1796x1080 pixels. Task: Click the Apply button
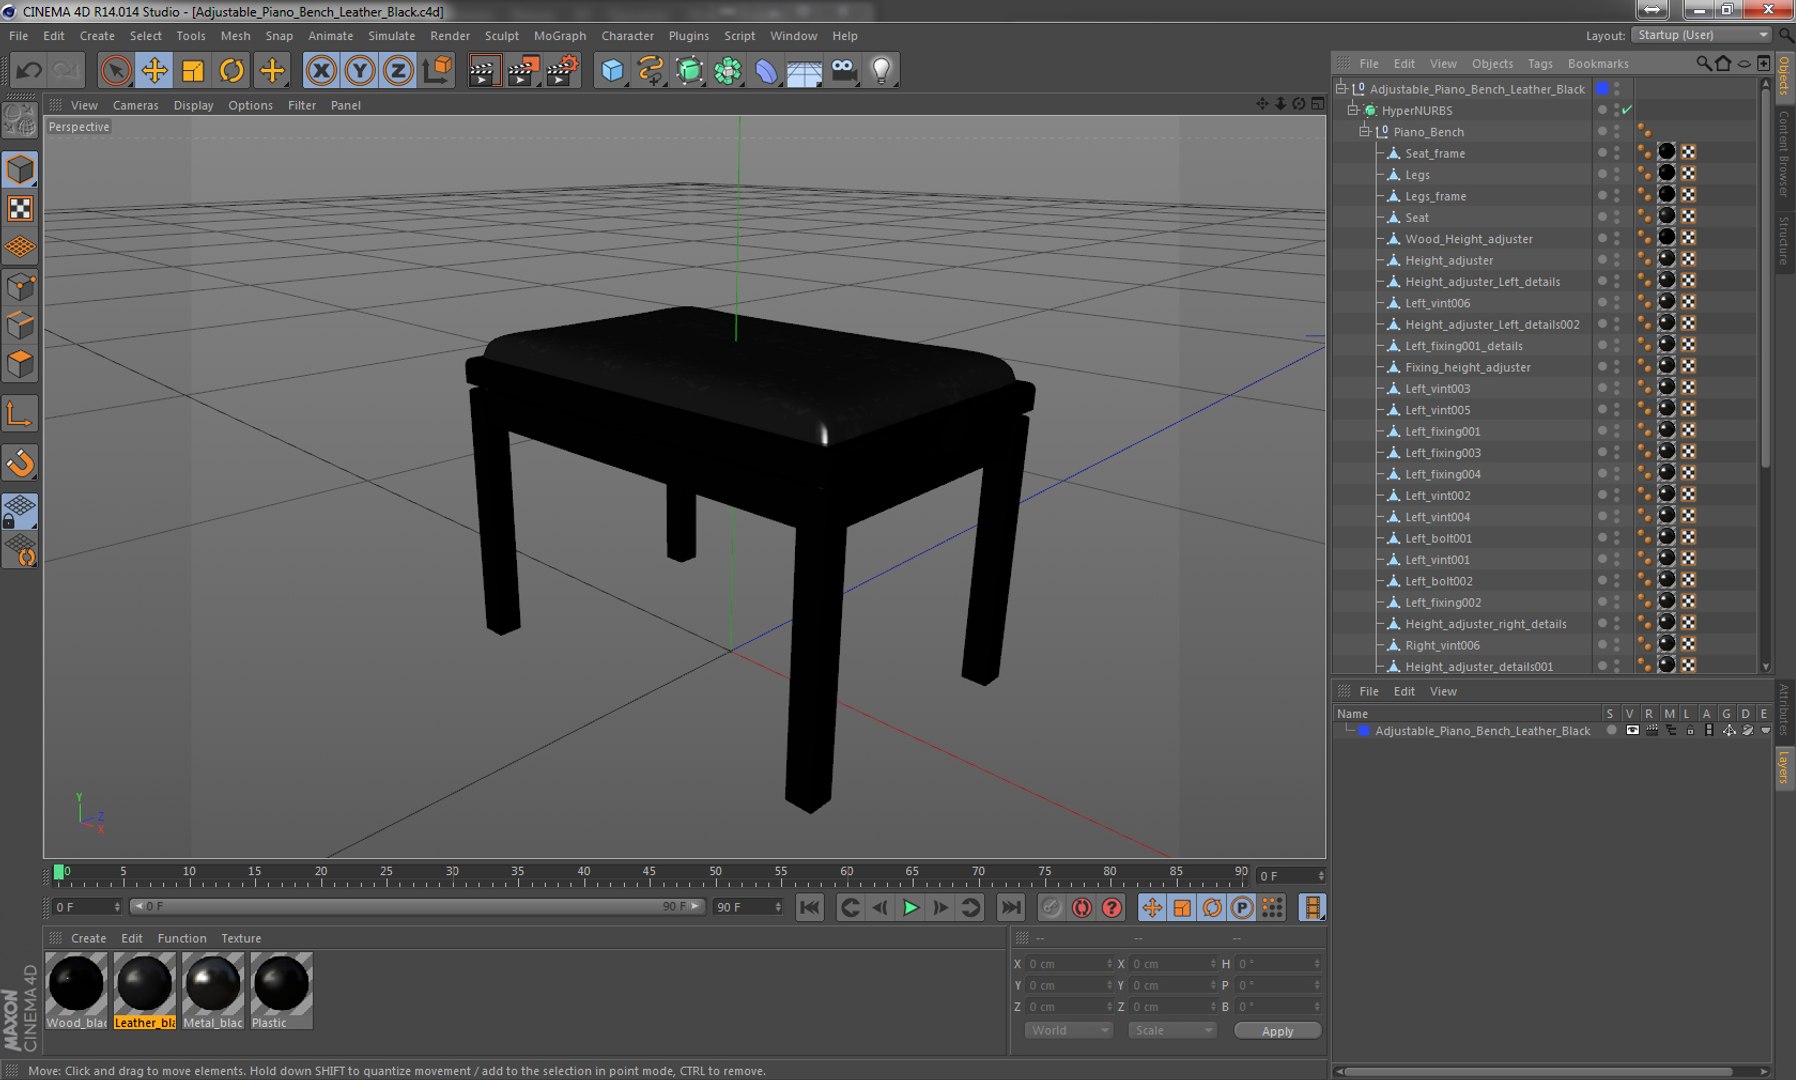tap(1277, 1031)
